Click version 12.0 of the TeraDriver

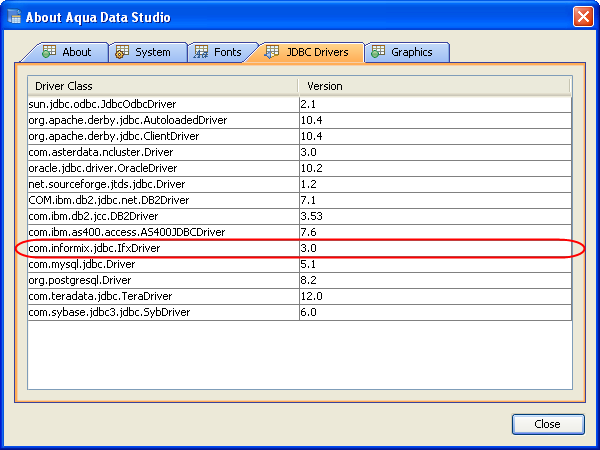[311, 296]
